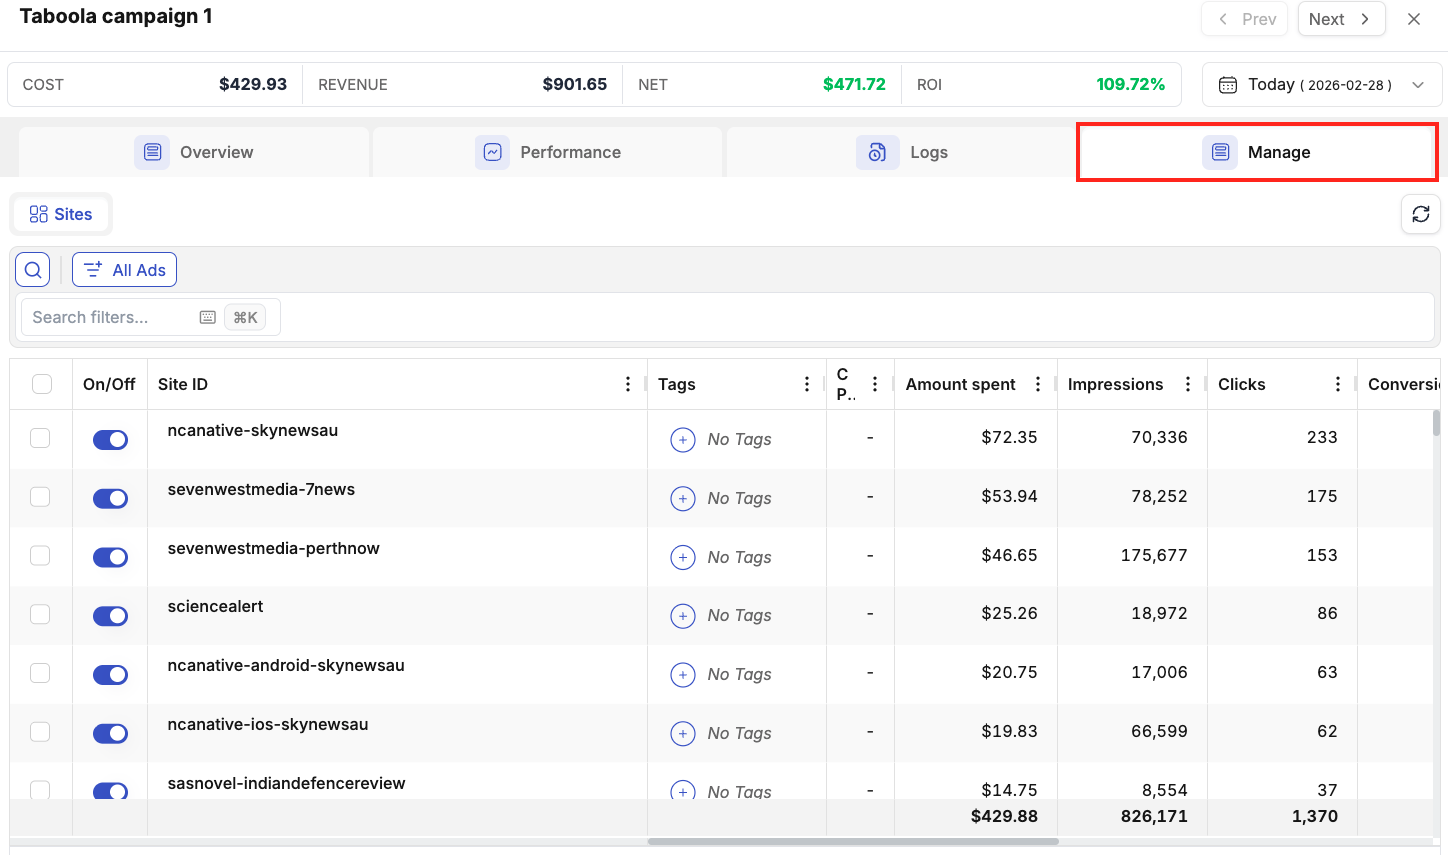Click the Sites view button
This screenshot has width=1448, height=855.
[x=61, y=214]
